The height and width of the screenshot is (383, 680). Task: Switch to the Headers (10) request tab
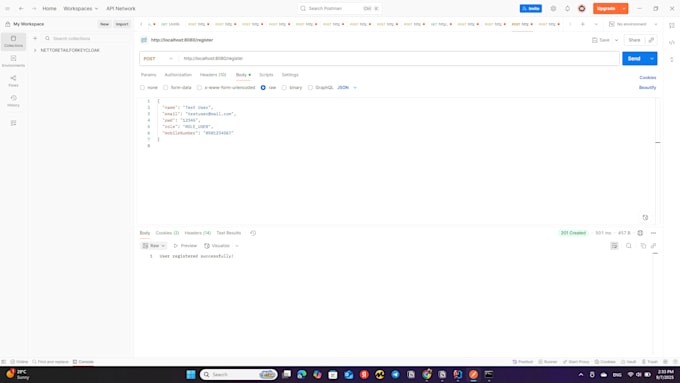pyautogui.click(x=213, y=75)
